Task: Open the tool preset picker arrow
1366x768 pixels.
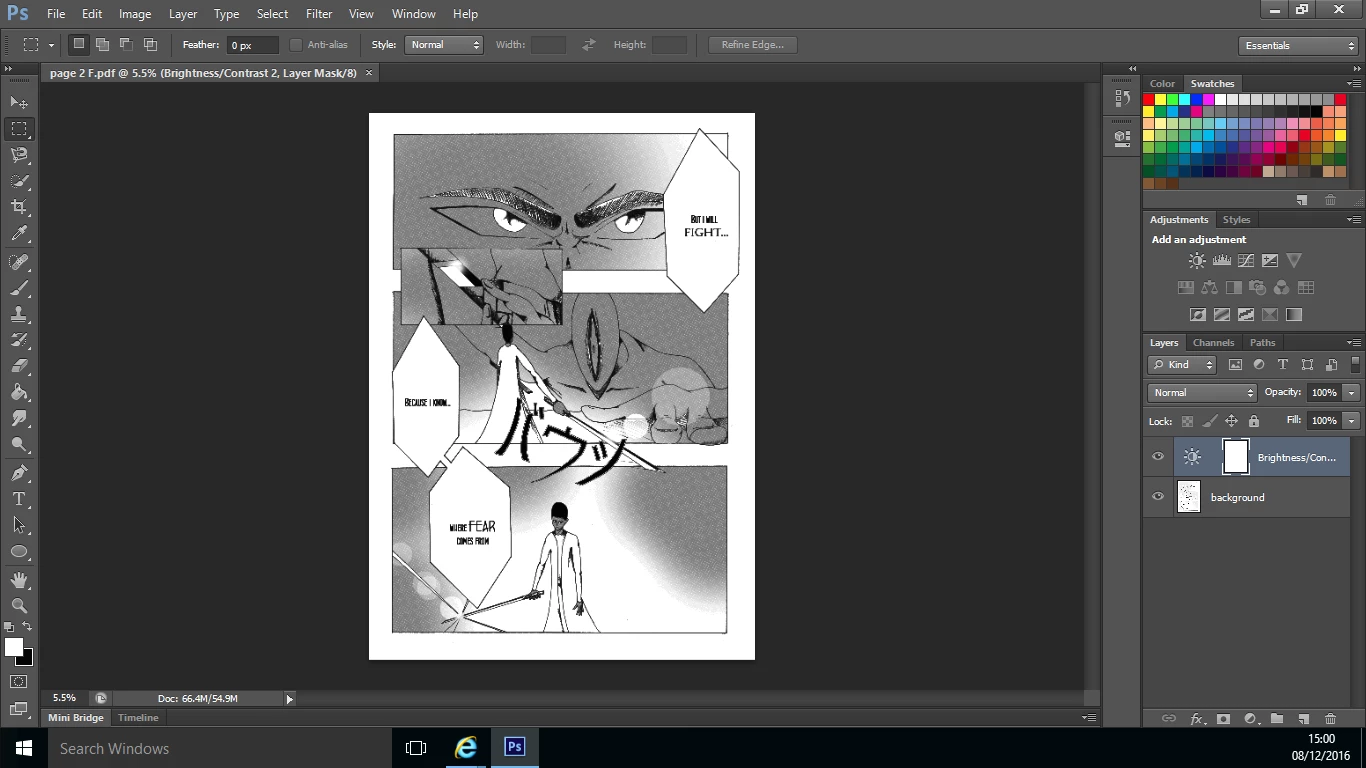Action: click(x=51, y=45)
